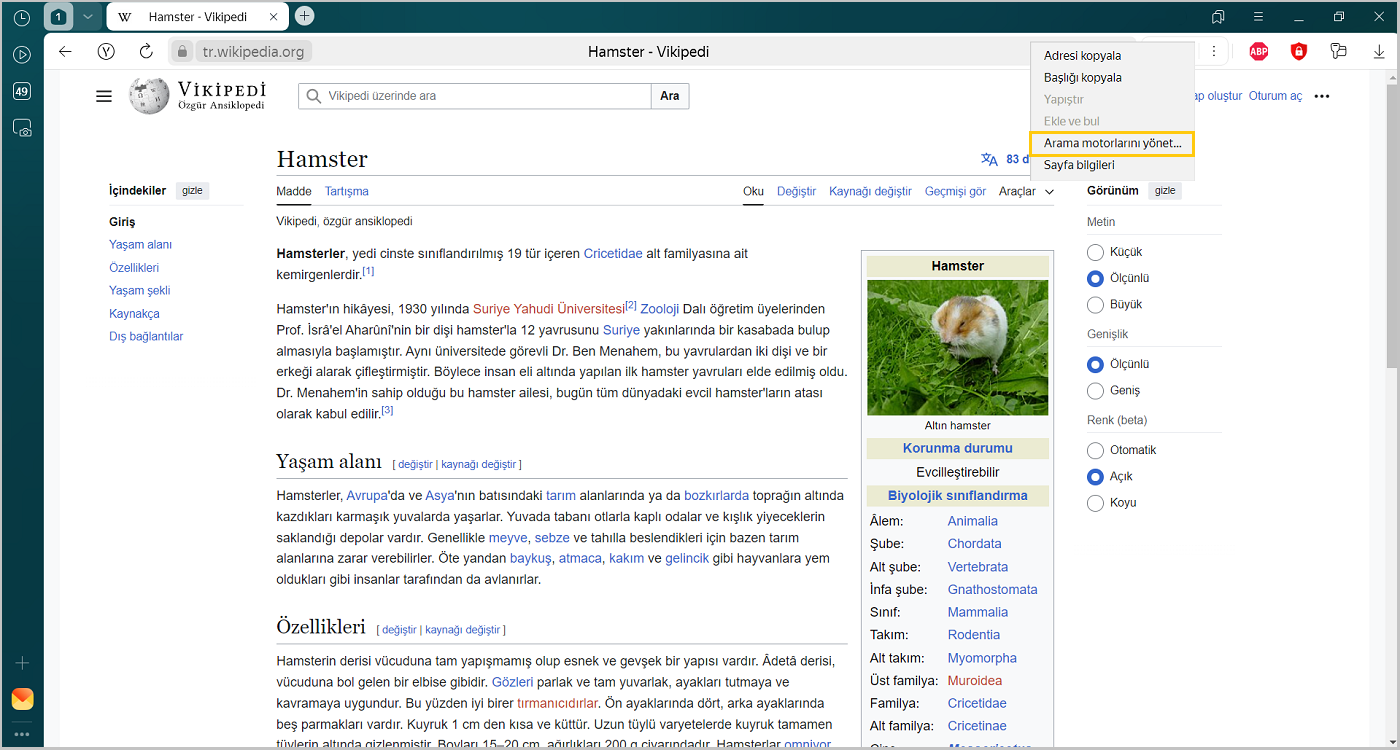This screenshot has height=750, width=1400.
Task: Select the Geniş width radio button
Action: (x=1095, y=390)
